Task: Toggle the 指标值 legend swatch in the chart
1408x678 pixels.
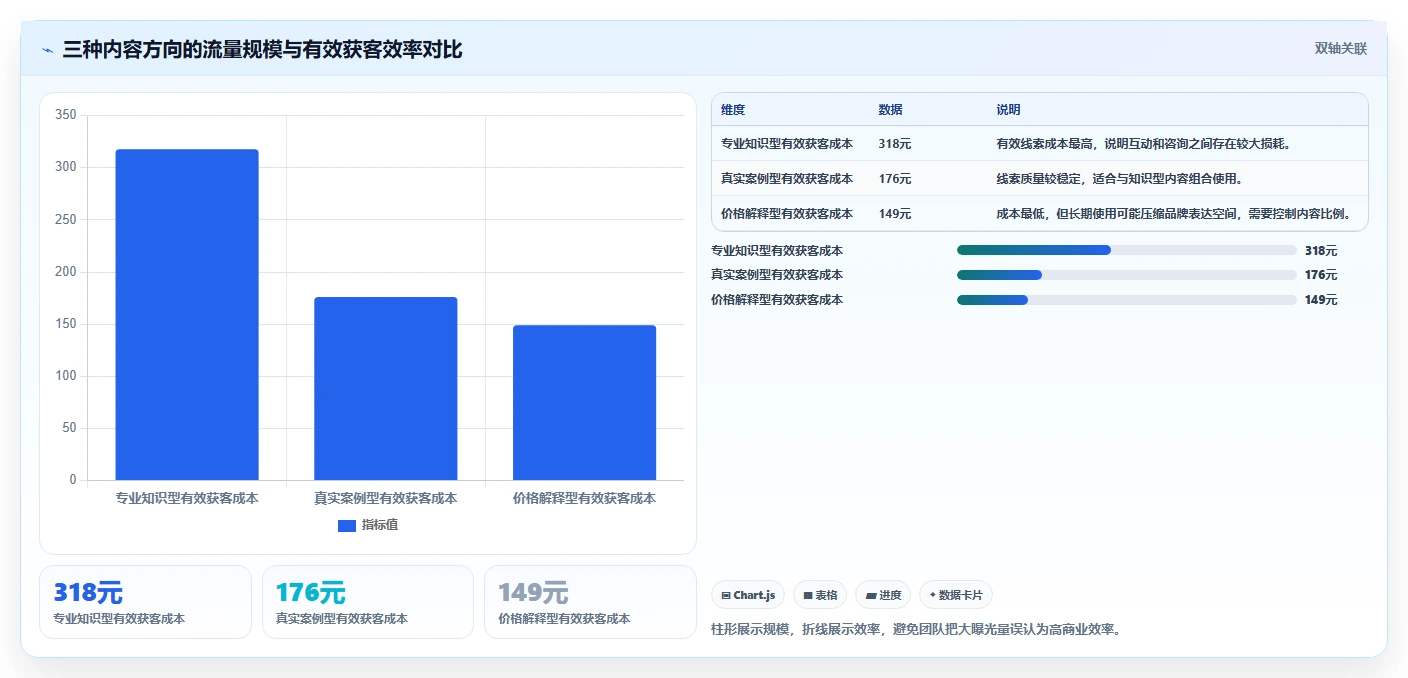Action: (347, 525)
